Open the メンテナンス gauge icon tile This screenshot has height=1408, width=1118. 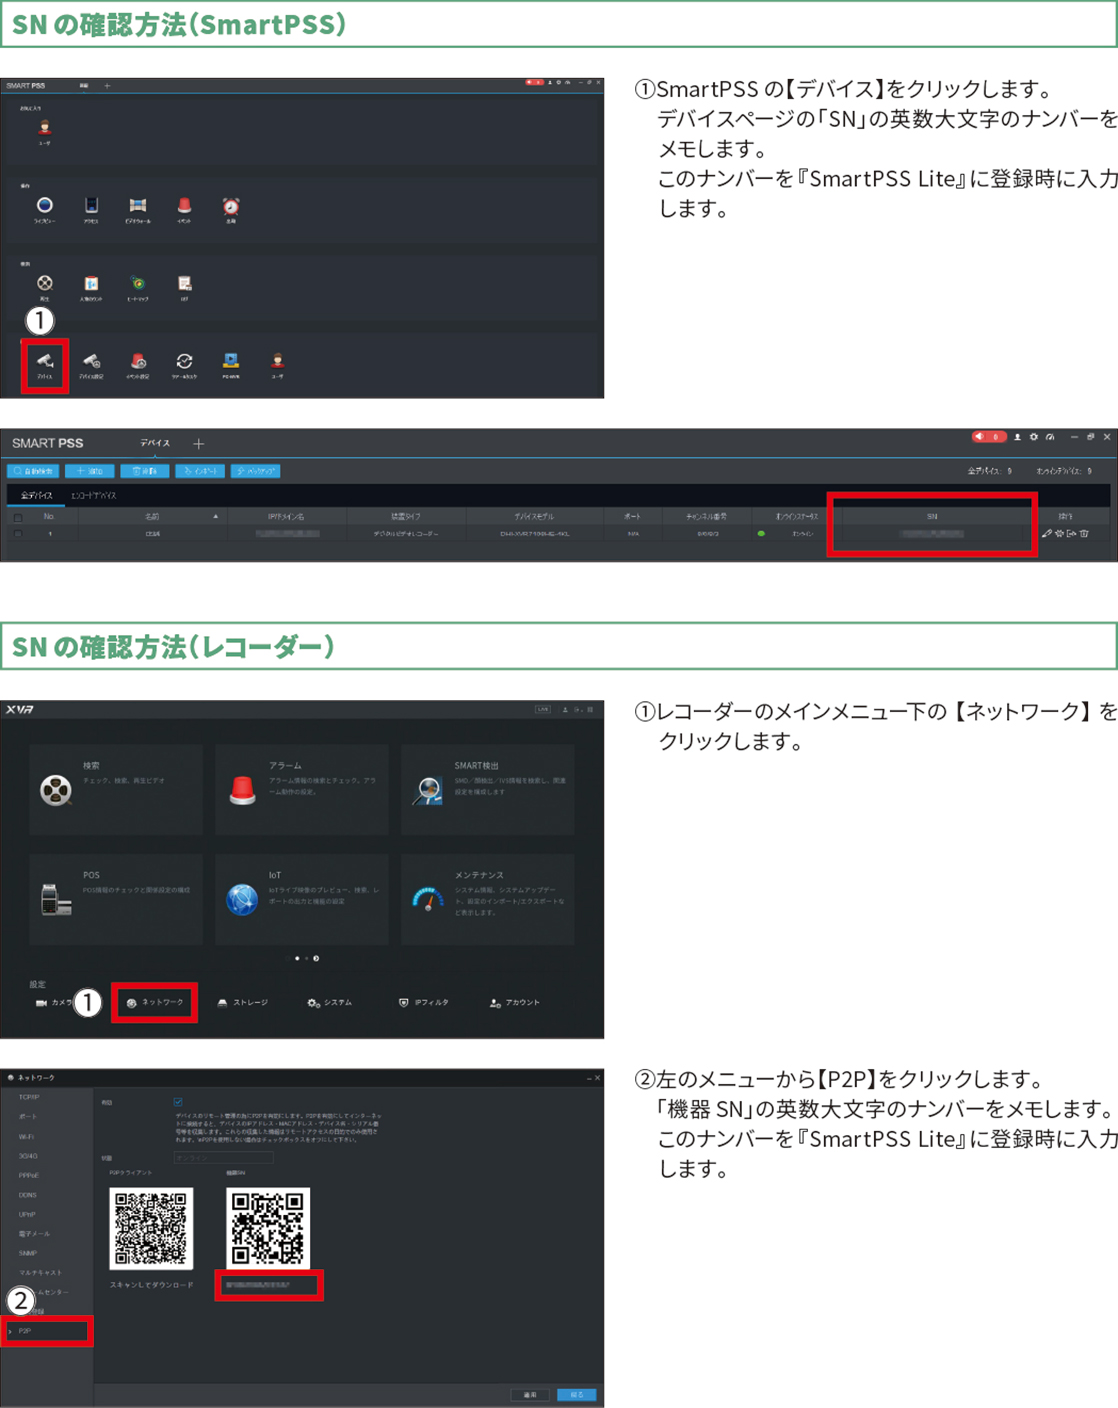pos(428,898)
